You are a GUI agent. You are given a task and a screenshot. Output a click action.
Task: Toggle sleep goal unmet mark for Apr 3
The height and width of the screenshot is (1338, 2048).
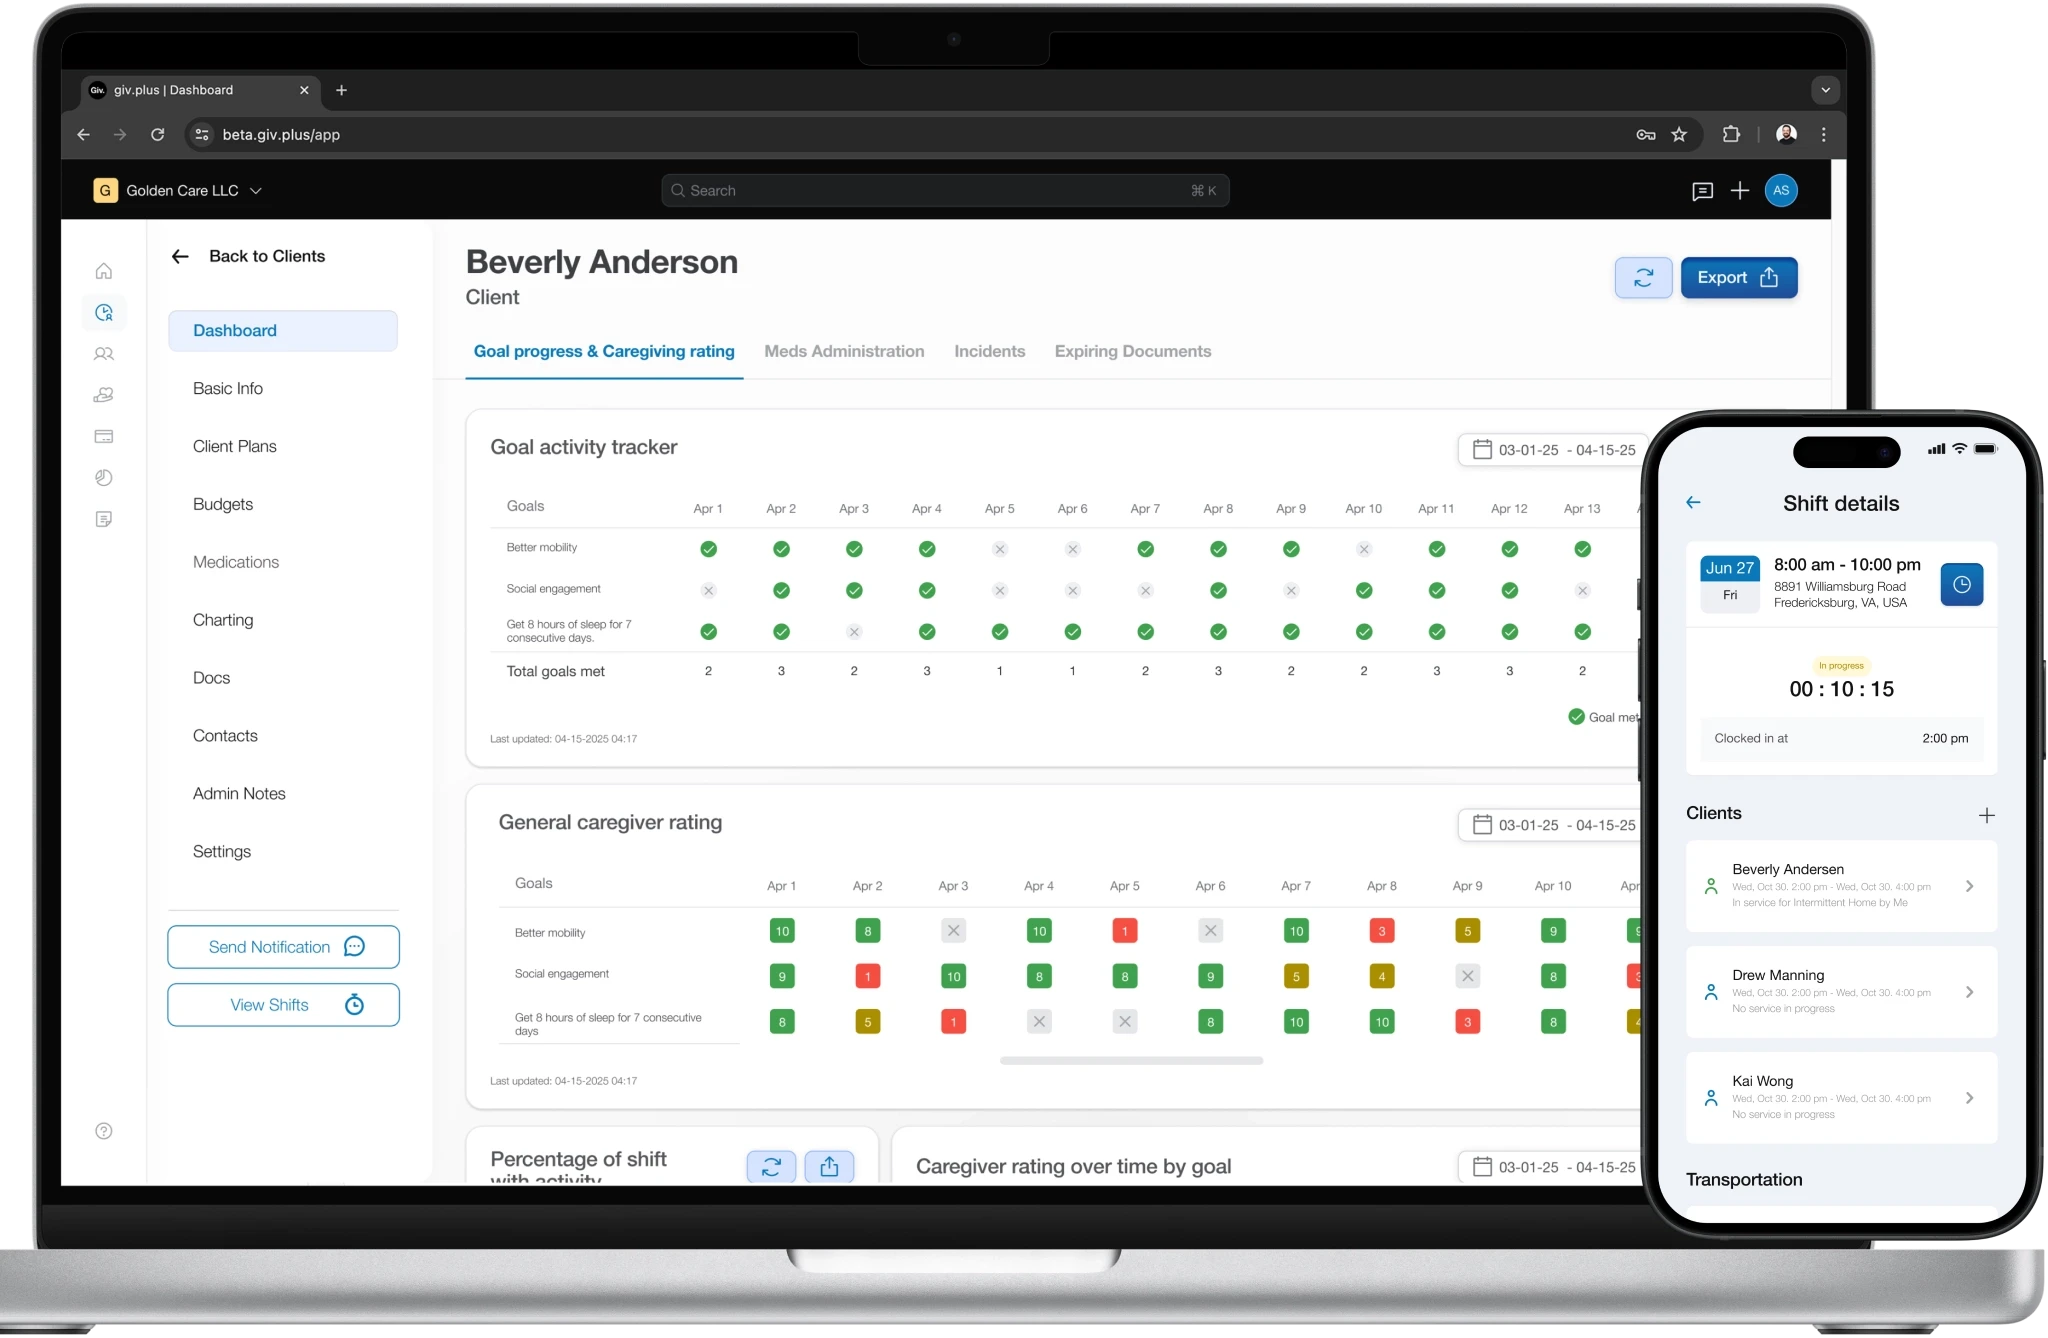point(854,632)
